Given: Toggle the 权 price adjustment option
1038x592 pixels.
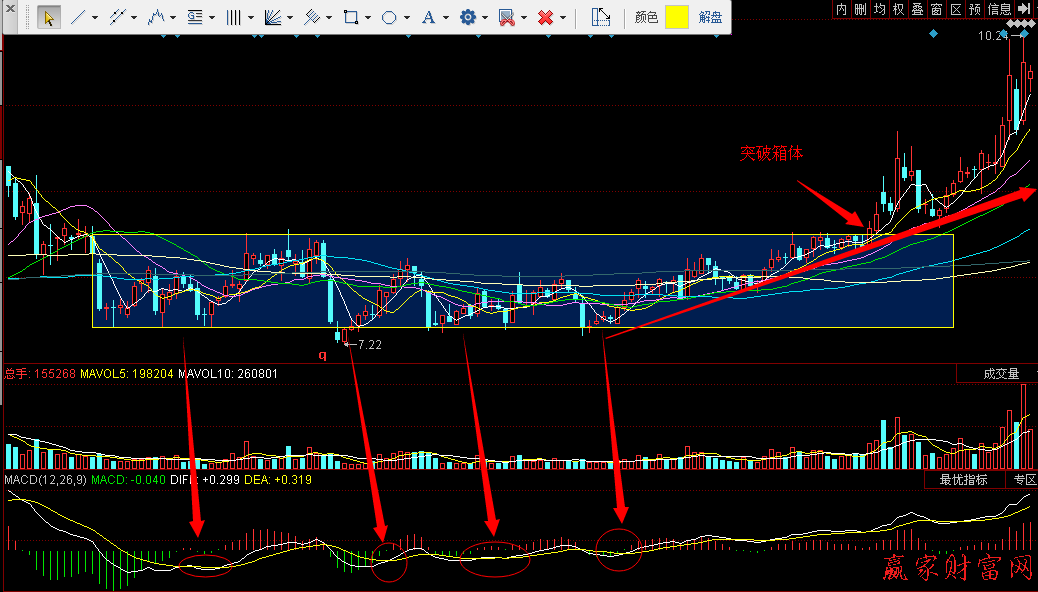Looking at the screenshot, I should pos(898,9).
